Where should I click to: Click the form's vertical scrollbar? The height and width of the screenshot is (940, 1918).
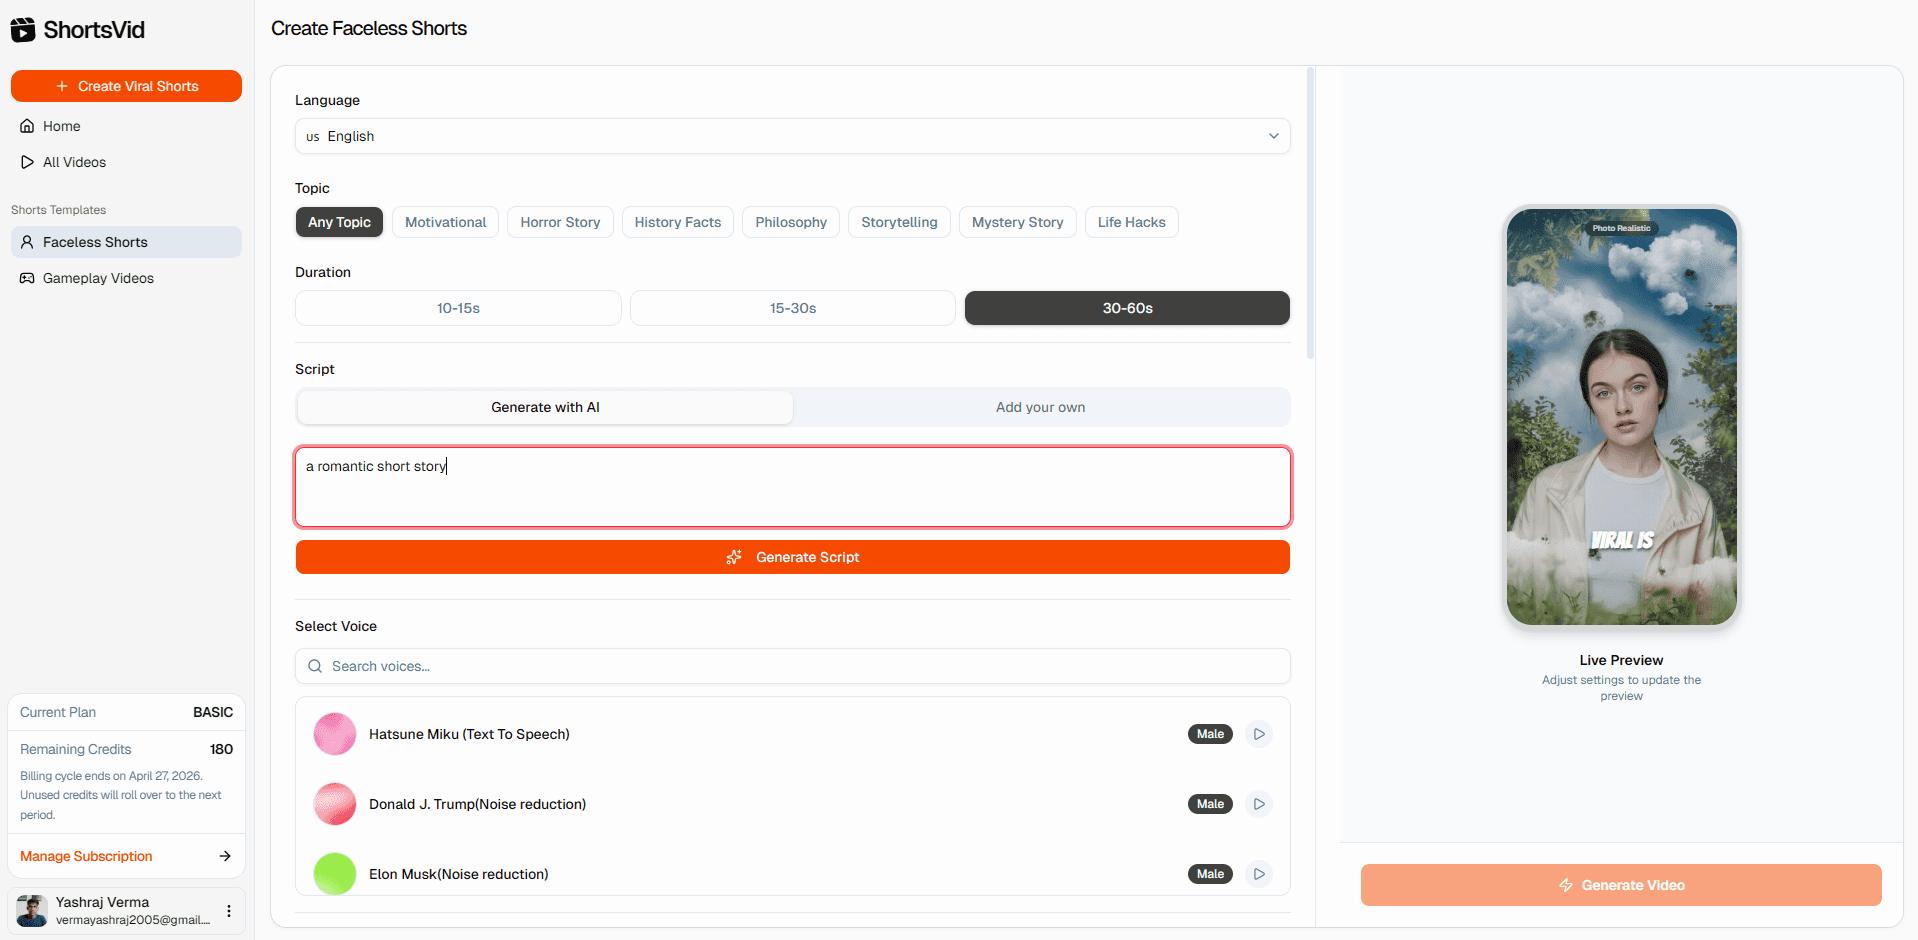(1310, 213)
